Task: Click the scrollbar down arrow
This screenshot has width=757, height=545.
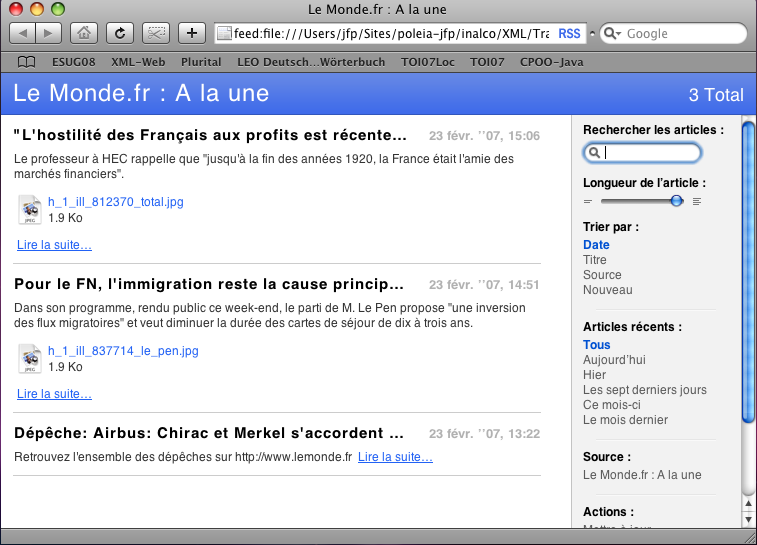Action: coord(748,520)
